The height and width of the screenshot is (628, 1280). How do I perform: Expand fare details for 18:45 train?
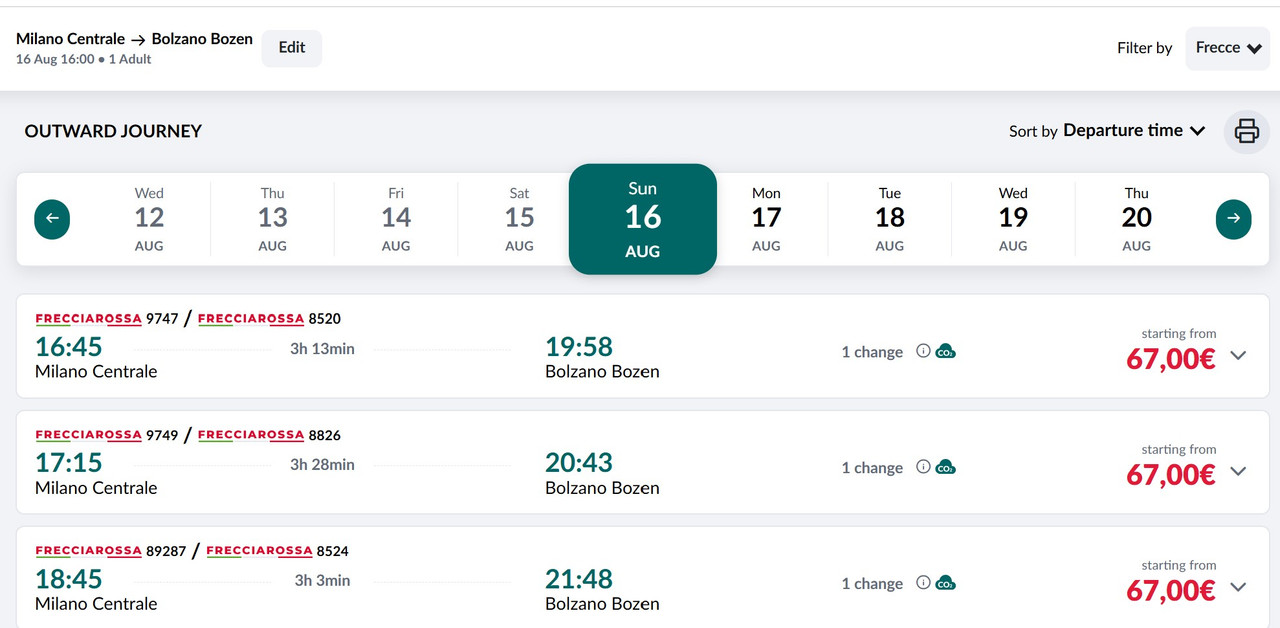tap(1238, 587)
